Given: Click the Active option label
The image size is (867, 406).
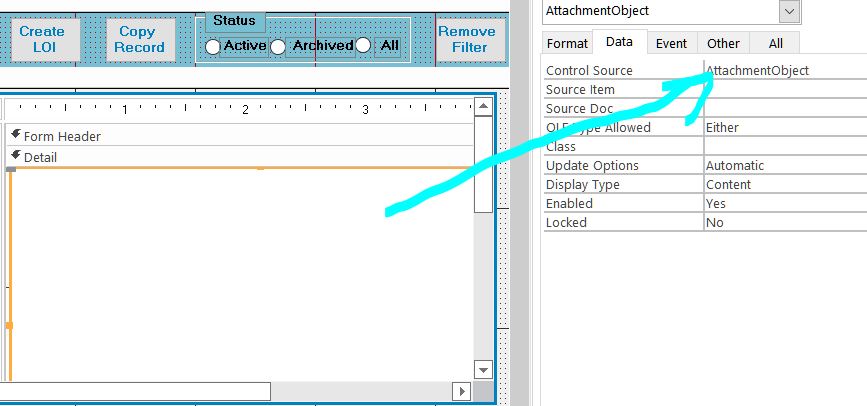Looking at the screenshot, I should tap(244, 45).
